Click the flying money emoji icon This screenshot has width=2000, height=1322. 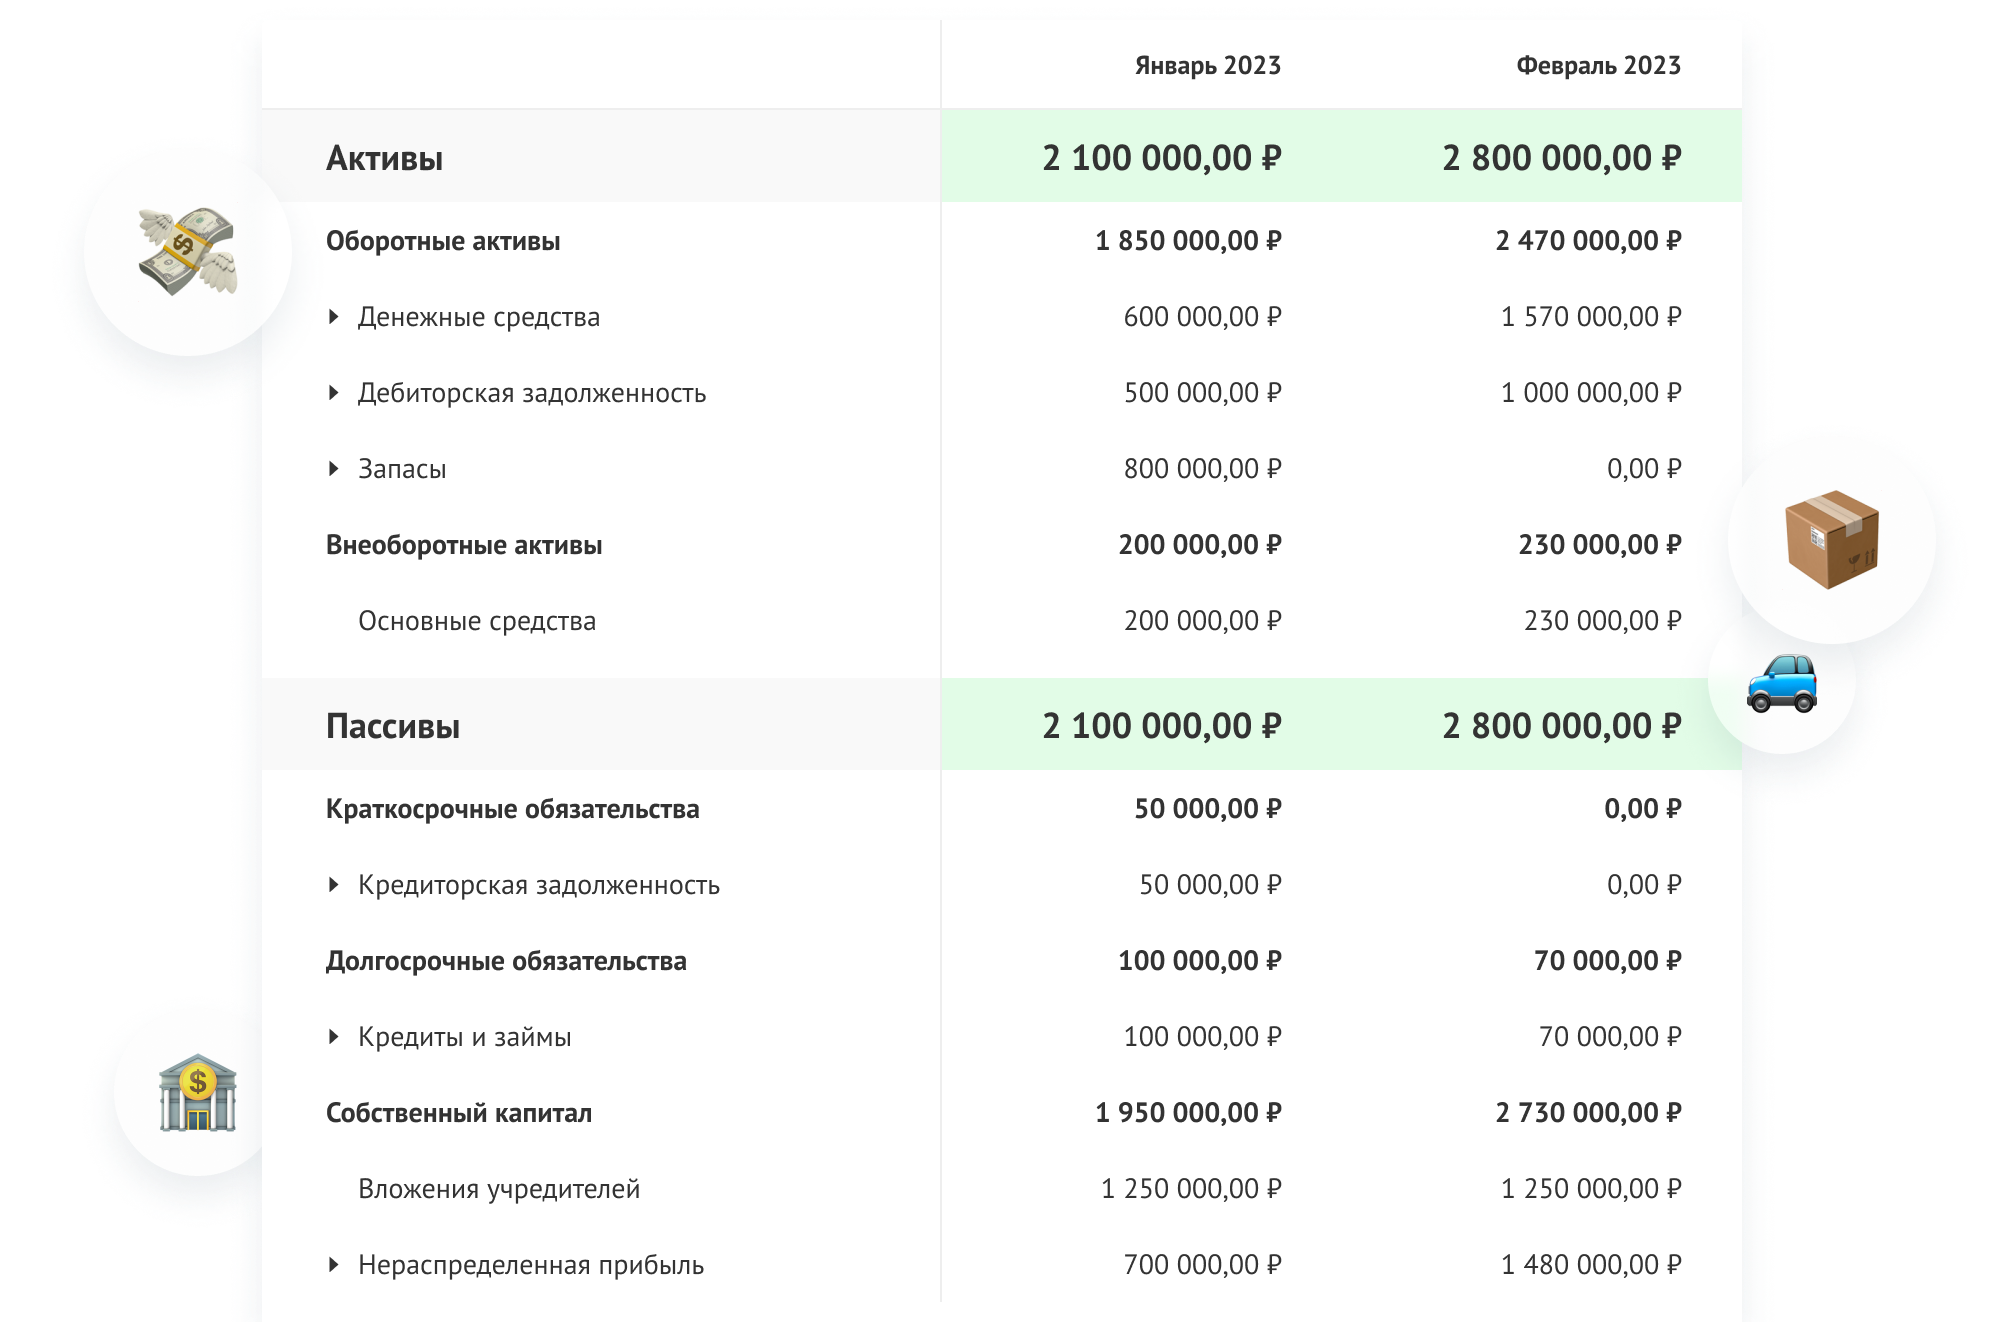coord(187,251)
